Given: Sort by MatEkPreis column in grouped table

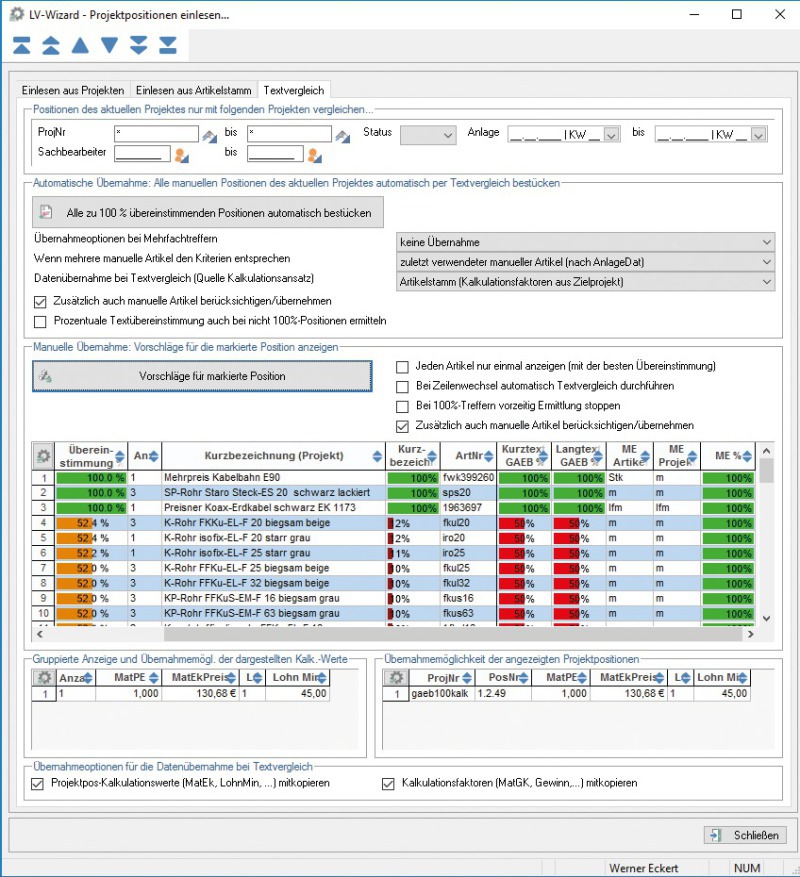Looking at the screenshot, I should click(231, 678).
